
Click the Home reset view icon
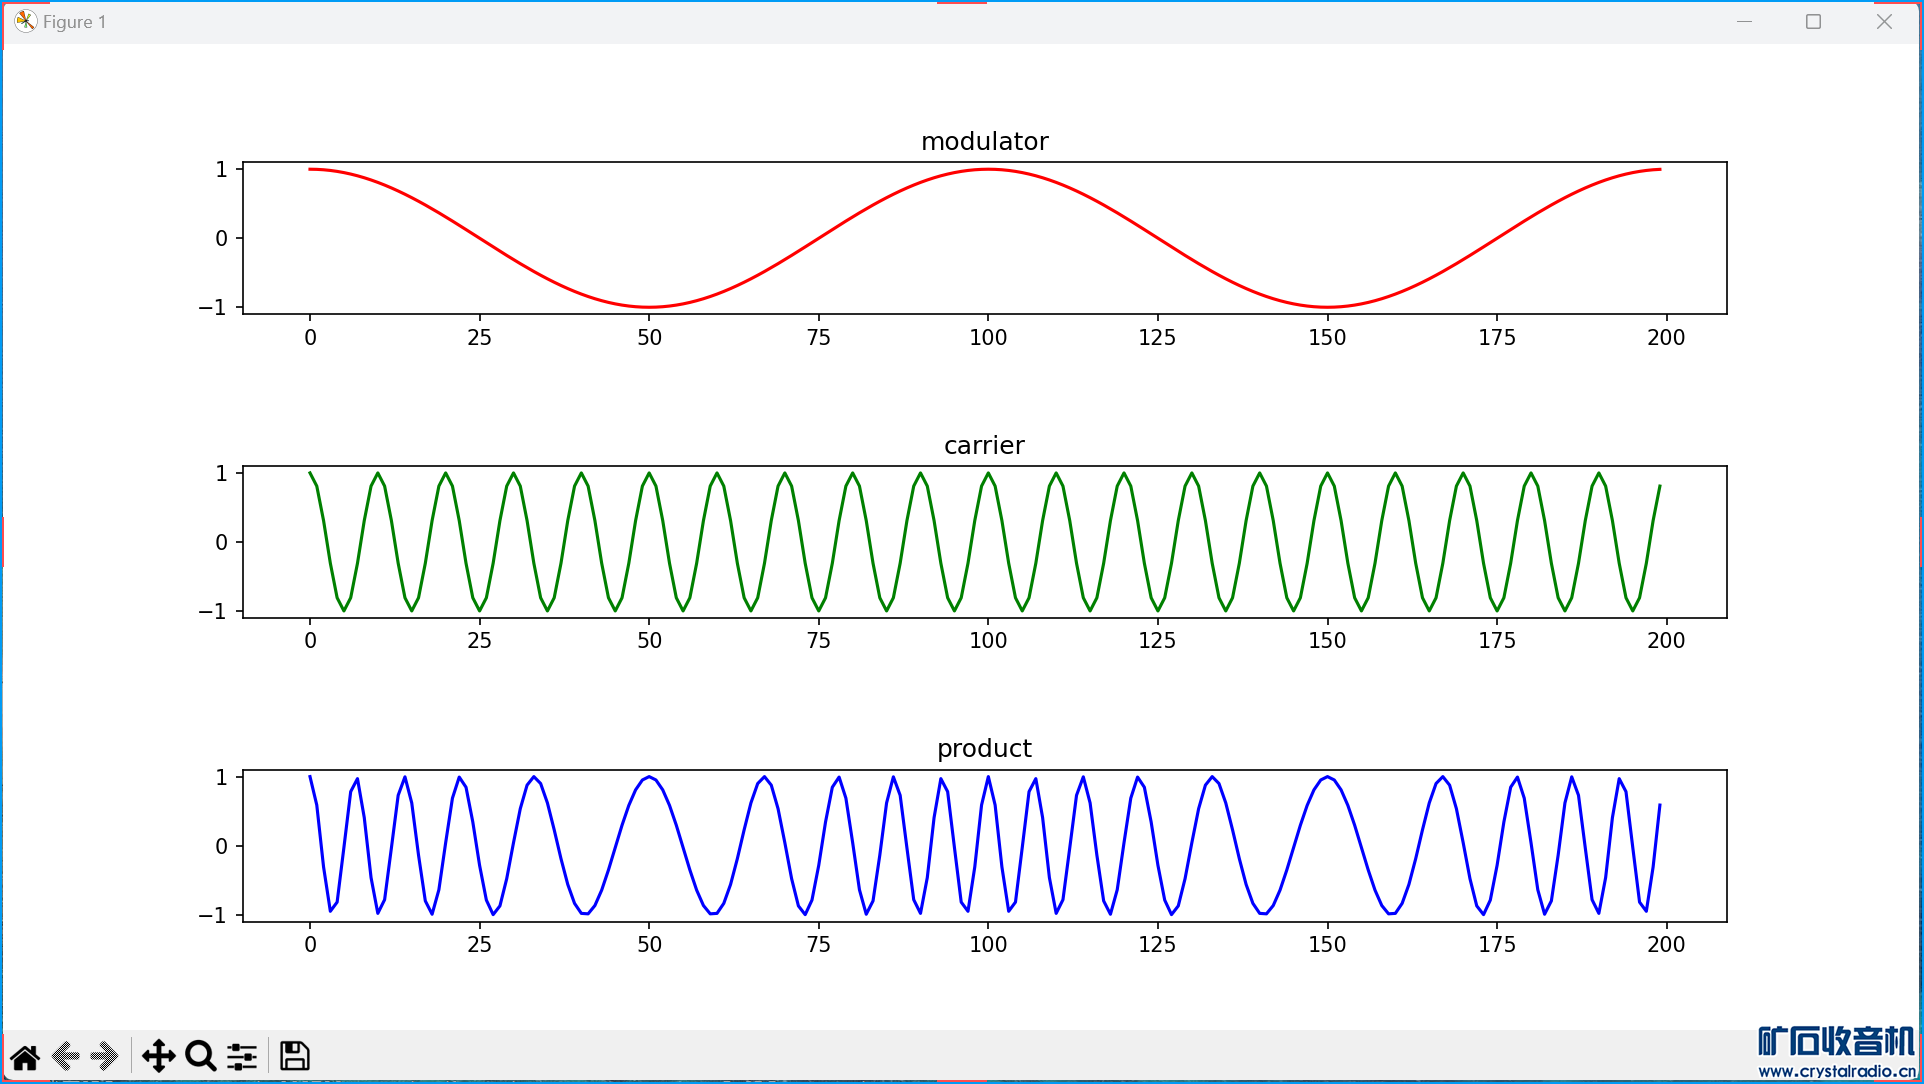(x=25, y=1056)
